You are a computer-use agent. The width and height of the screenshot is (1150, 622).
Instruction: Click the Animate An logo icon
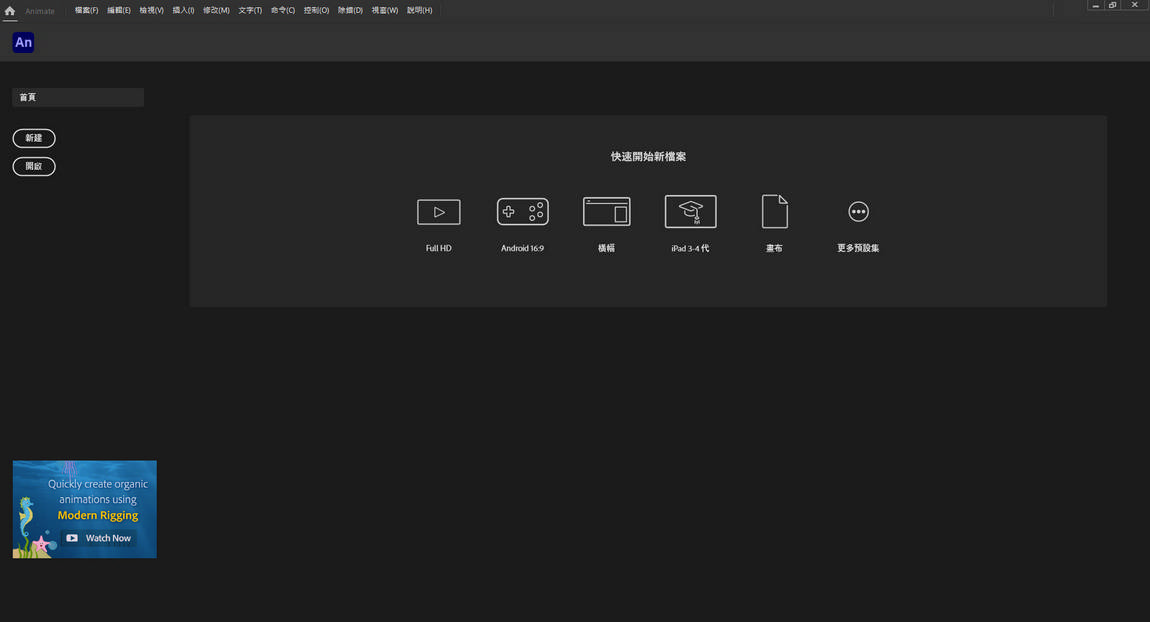click(23, 42)
